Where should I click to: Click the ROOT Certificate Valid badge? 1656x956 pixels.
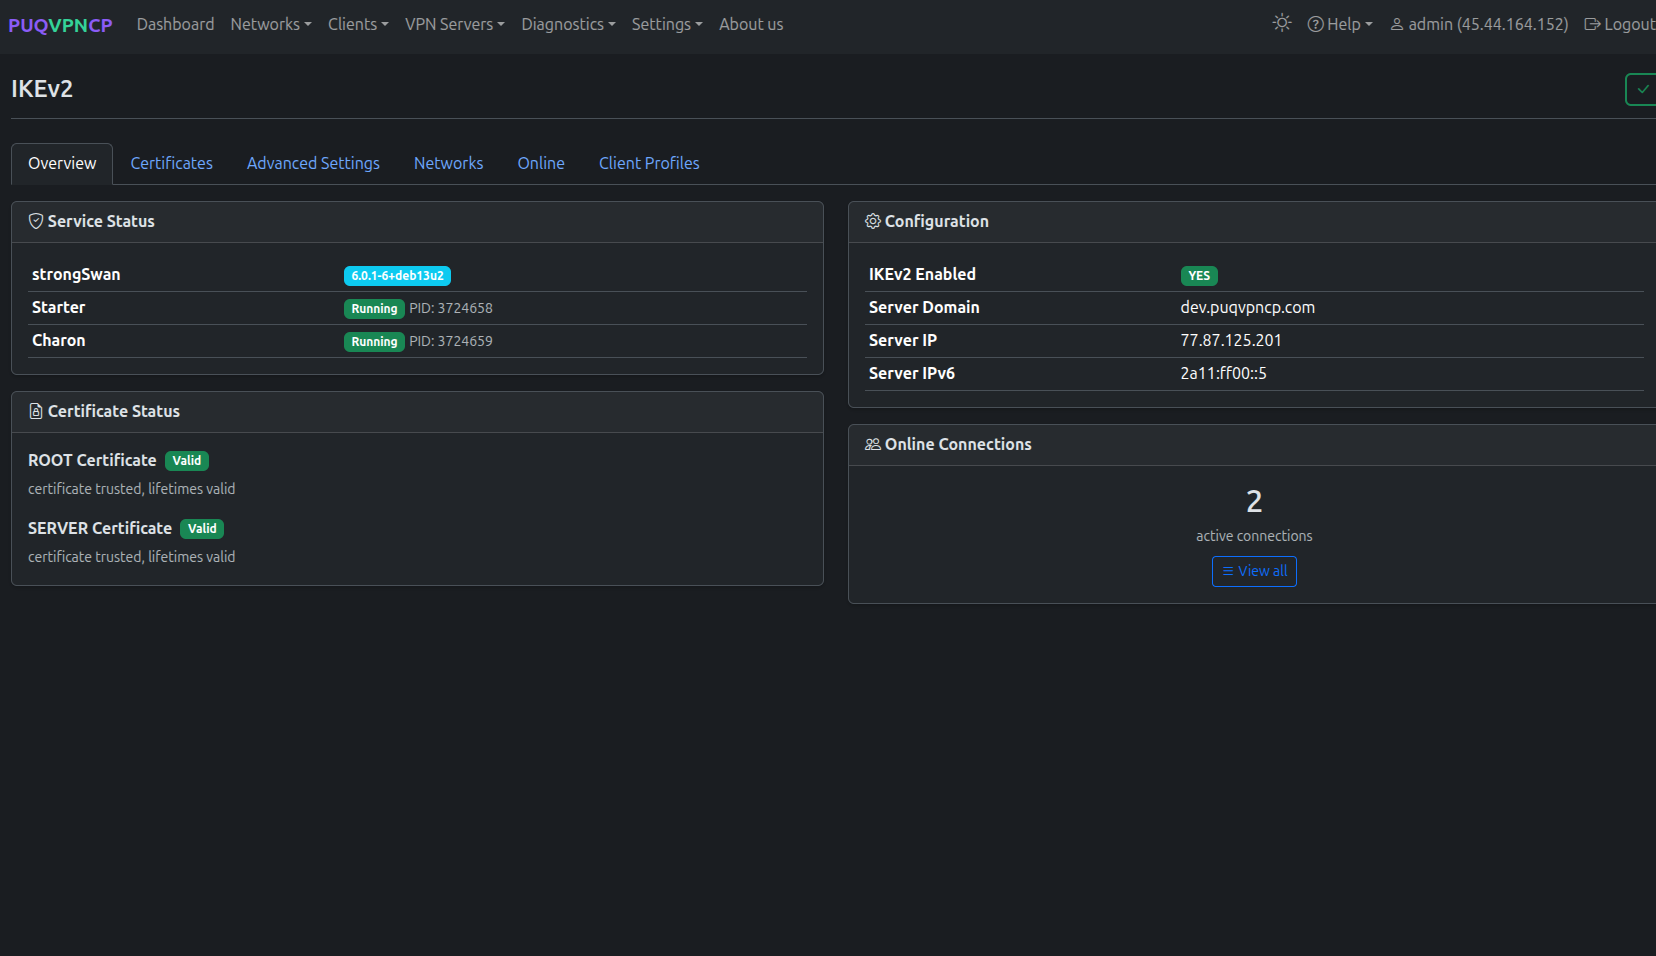click(x=187, y=461)
